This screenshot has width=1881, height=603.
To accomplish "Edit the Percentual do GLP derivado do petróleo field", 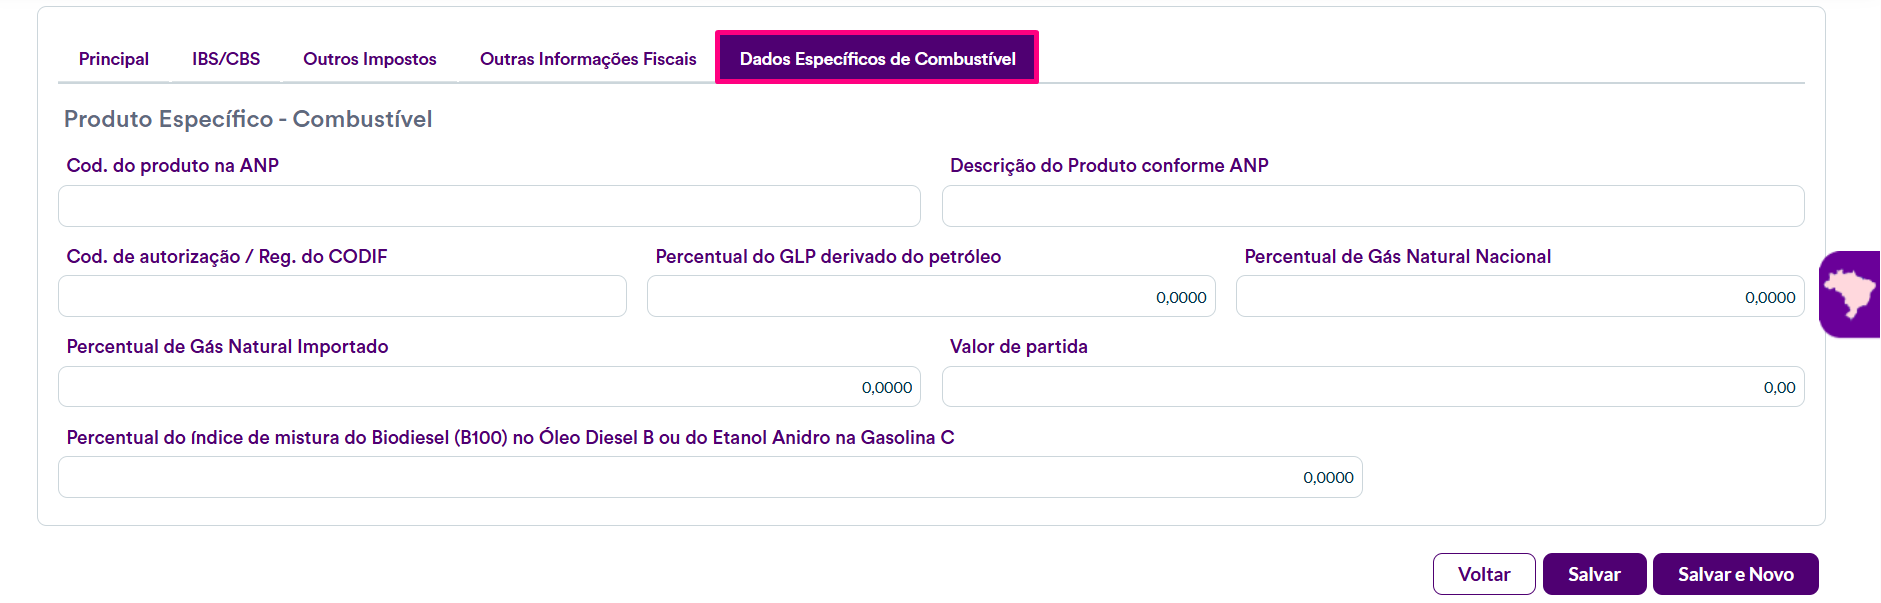I will tap(930, 297).
